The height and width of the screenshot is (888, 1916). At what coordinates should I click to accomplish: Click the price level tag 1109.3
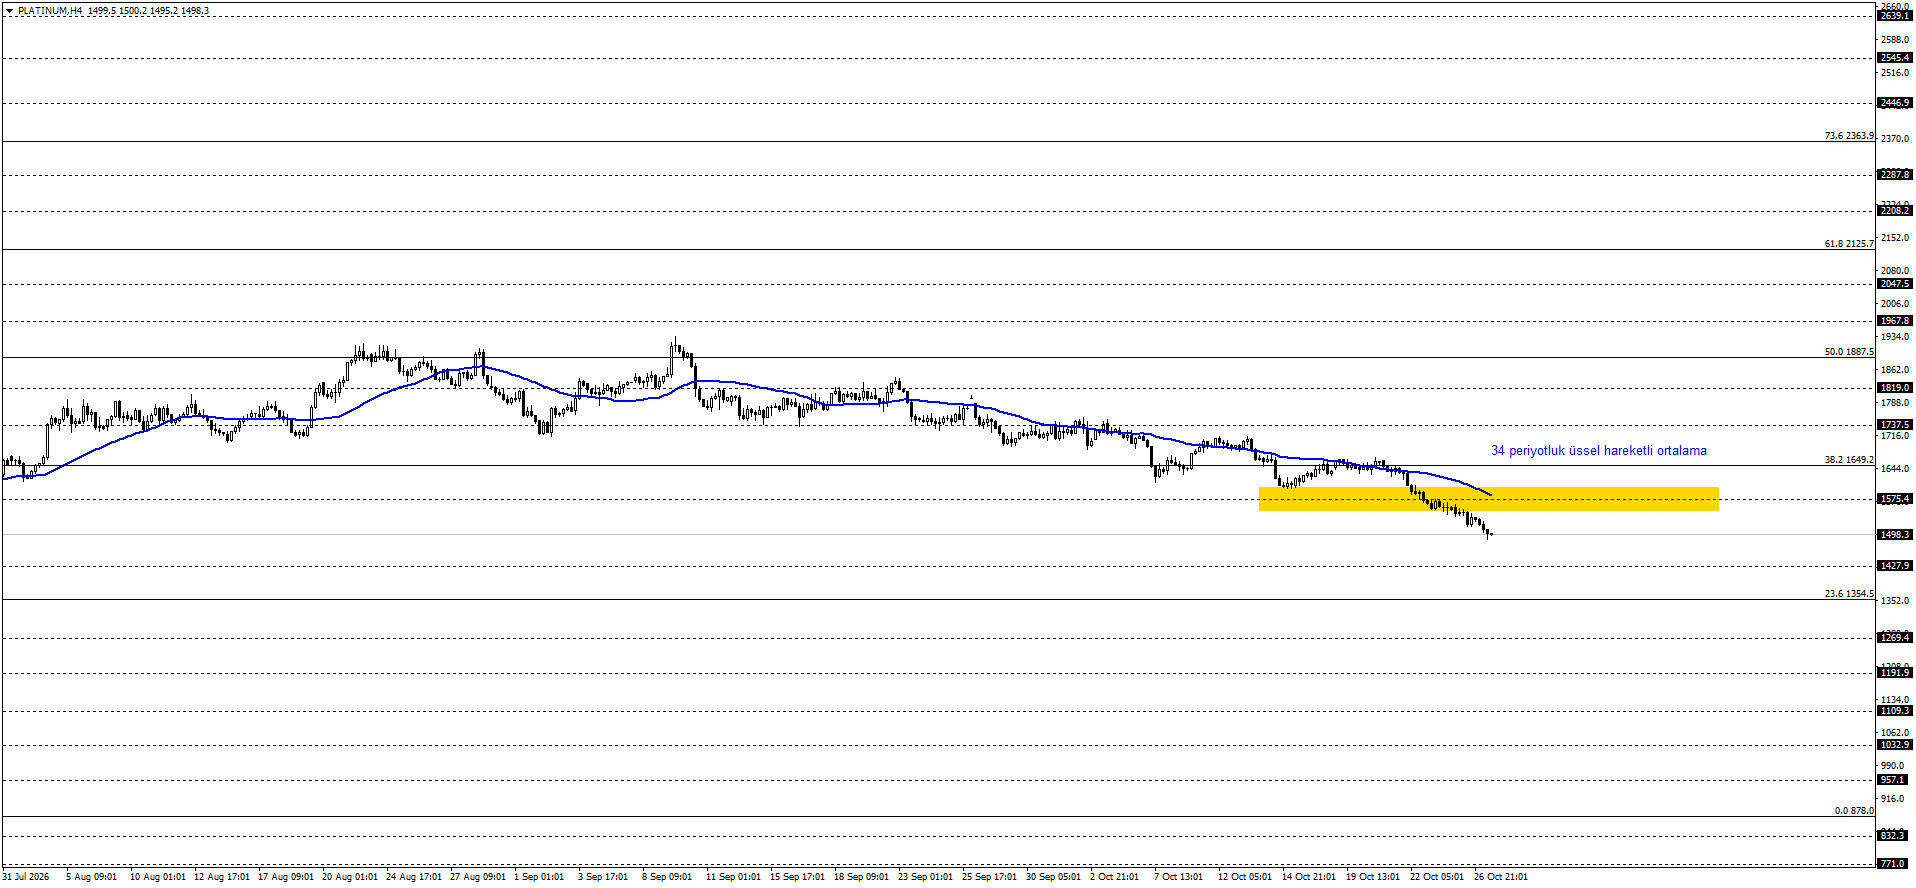coord(1895,711)
